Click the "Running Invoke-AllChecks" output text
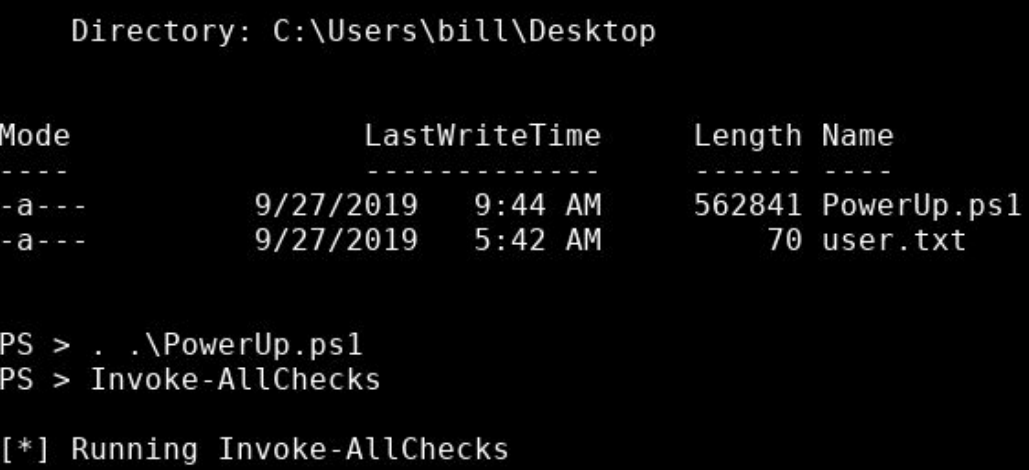 pyautogui.click(x=288, y=449)
